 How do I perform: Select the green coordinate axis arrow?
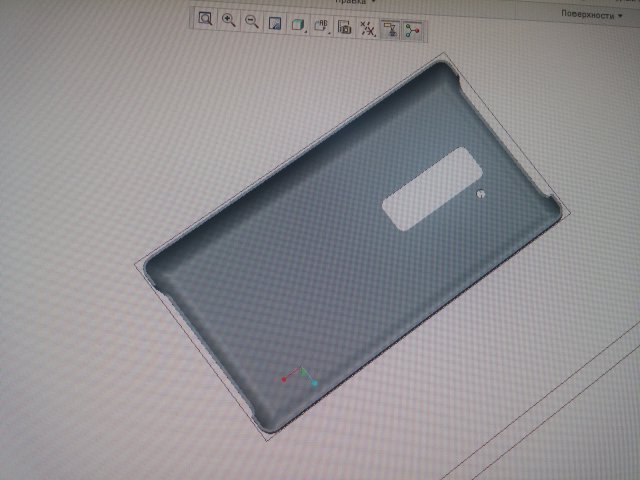point(304,371)
